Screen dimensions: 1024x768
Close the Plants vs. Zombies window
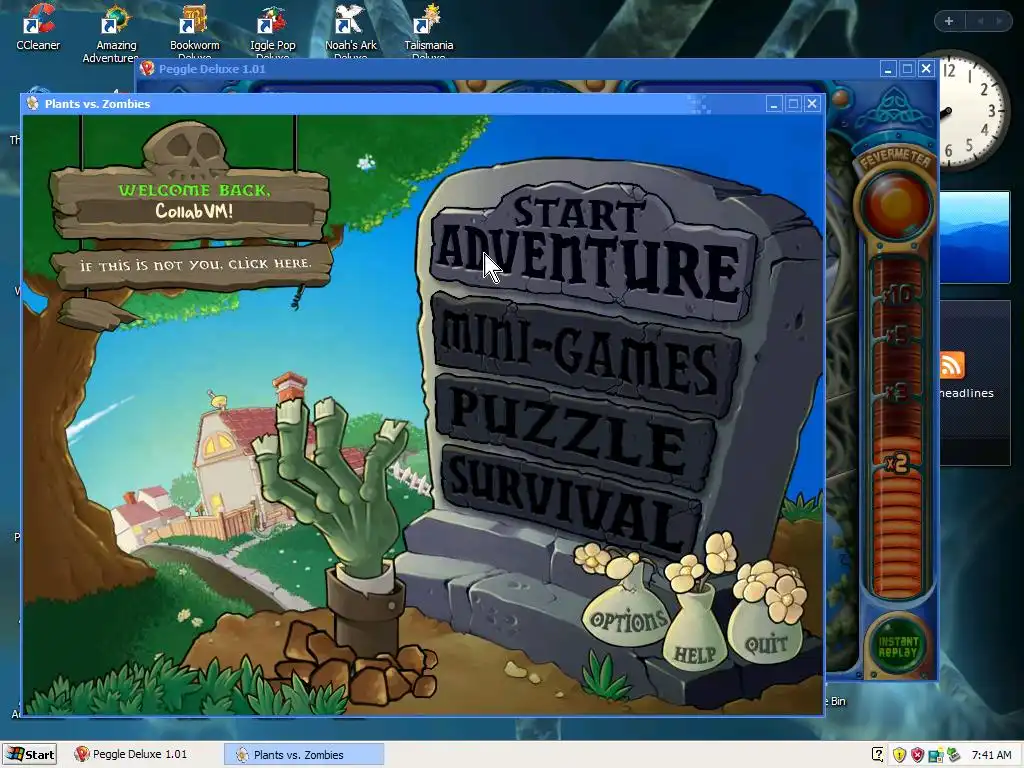click(x=812, y=104)
